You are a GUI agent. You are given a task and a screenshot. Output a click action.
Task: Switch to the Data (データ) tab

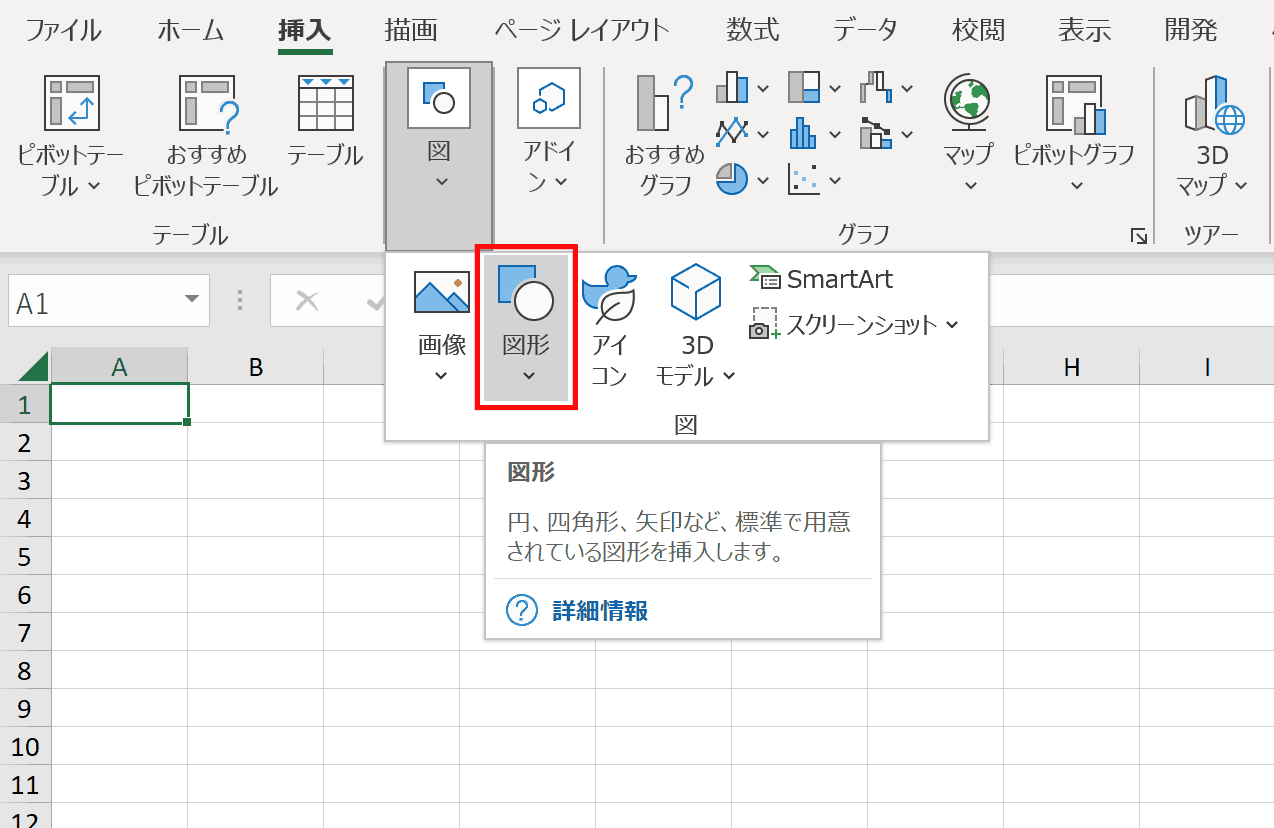pyautogui.click(x=866, y=30)
